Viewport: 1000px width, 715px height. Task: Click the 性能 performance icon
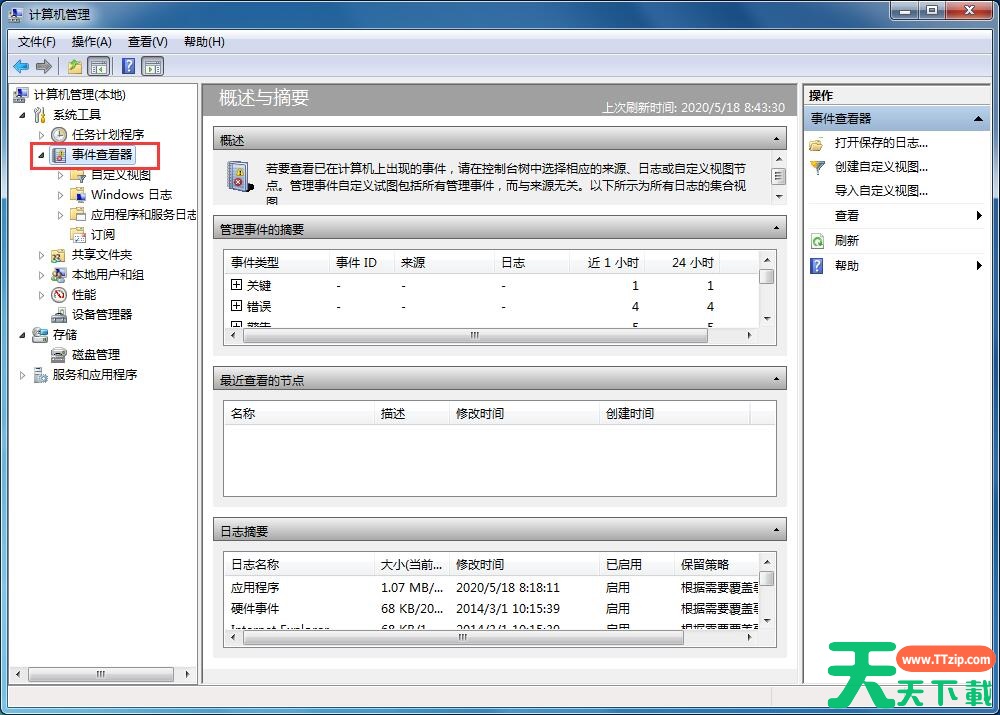pos(60,295)
